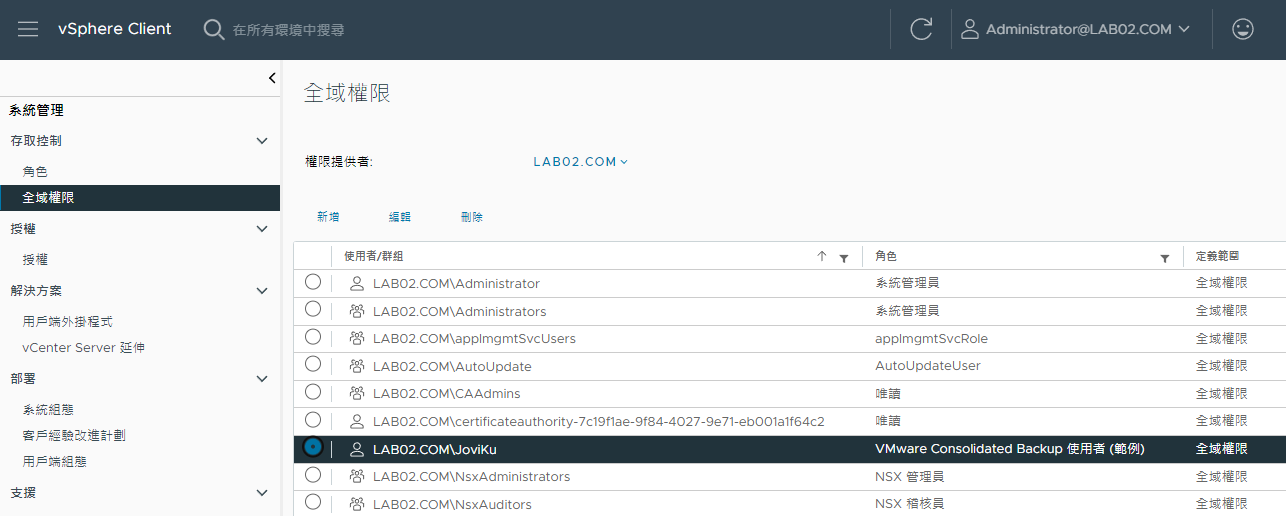Open vCenter Server 延伸 in the sidebar
The width and height of the screenshot is (1286, 516).
coord(83,348)
